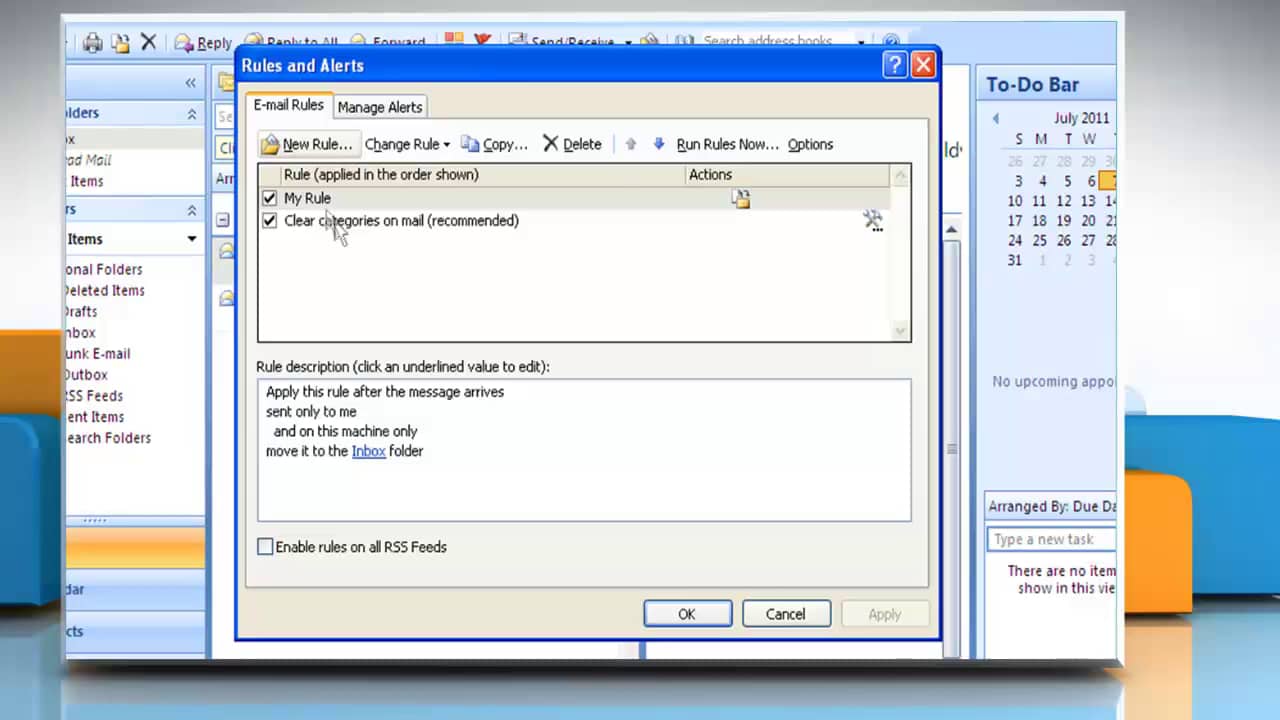Image resolution: width=1280 pixels, height=720 pixels.
Task: Click the Reply button label in Outlook toolbar
Action: click(x=214, y=43)
